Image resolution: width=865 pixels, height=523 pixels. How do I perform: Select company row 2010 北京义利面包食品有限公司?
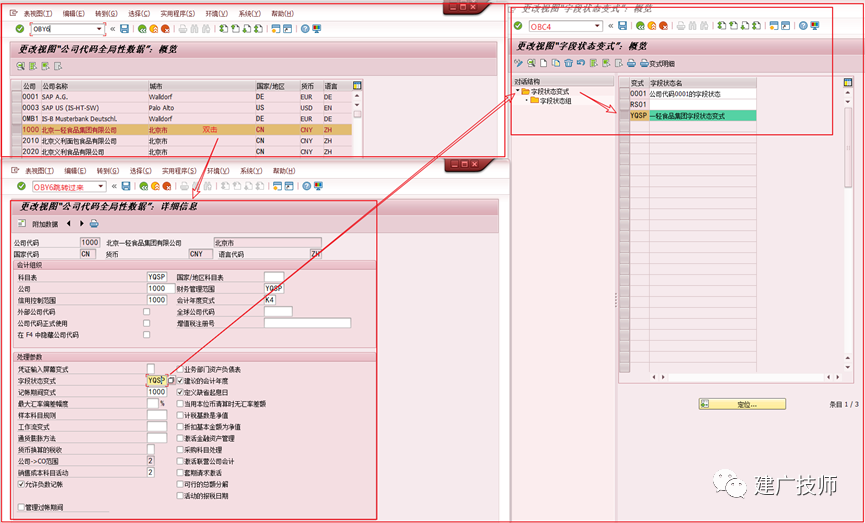186,141
